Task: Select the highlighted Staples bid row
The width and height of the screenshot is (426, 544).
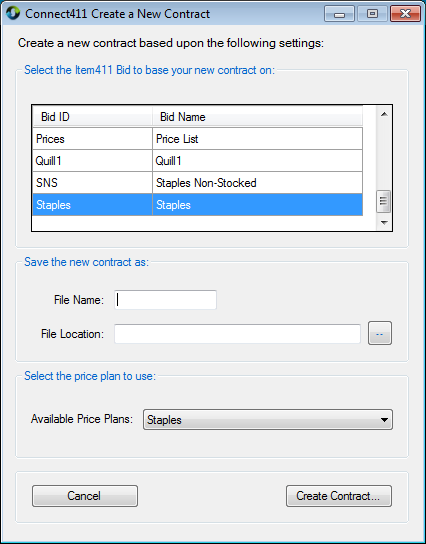Action: pos(197,205)
